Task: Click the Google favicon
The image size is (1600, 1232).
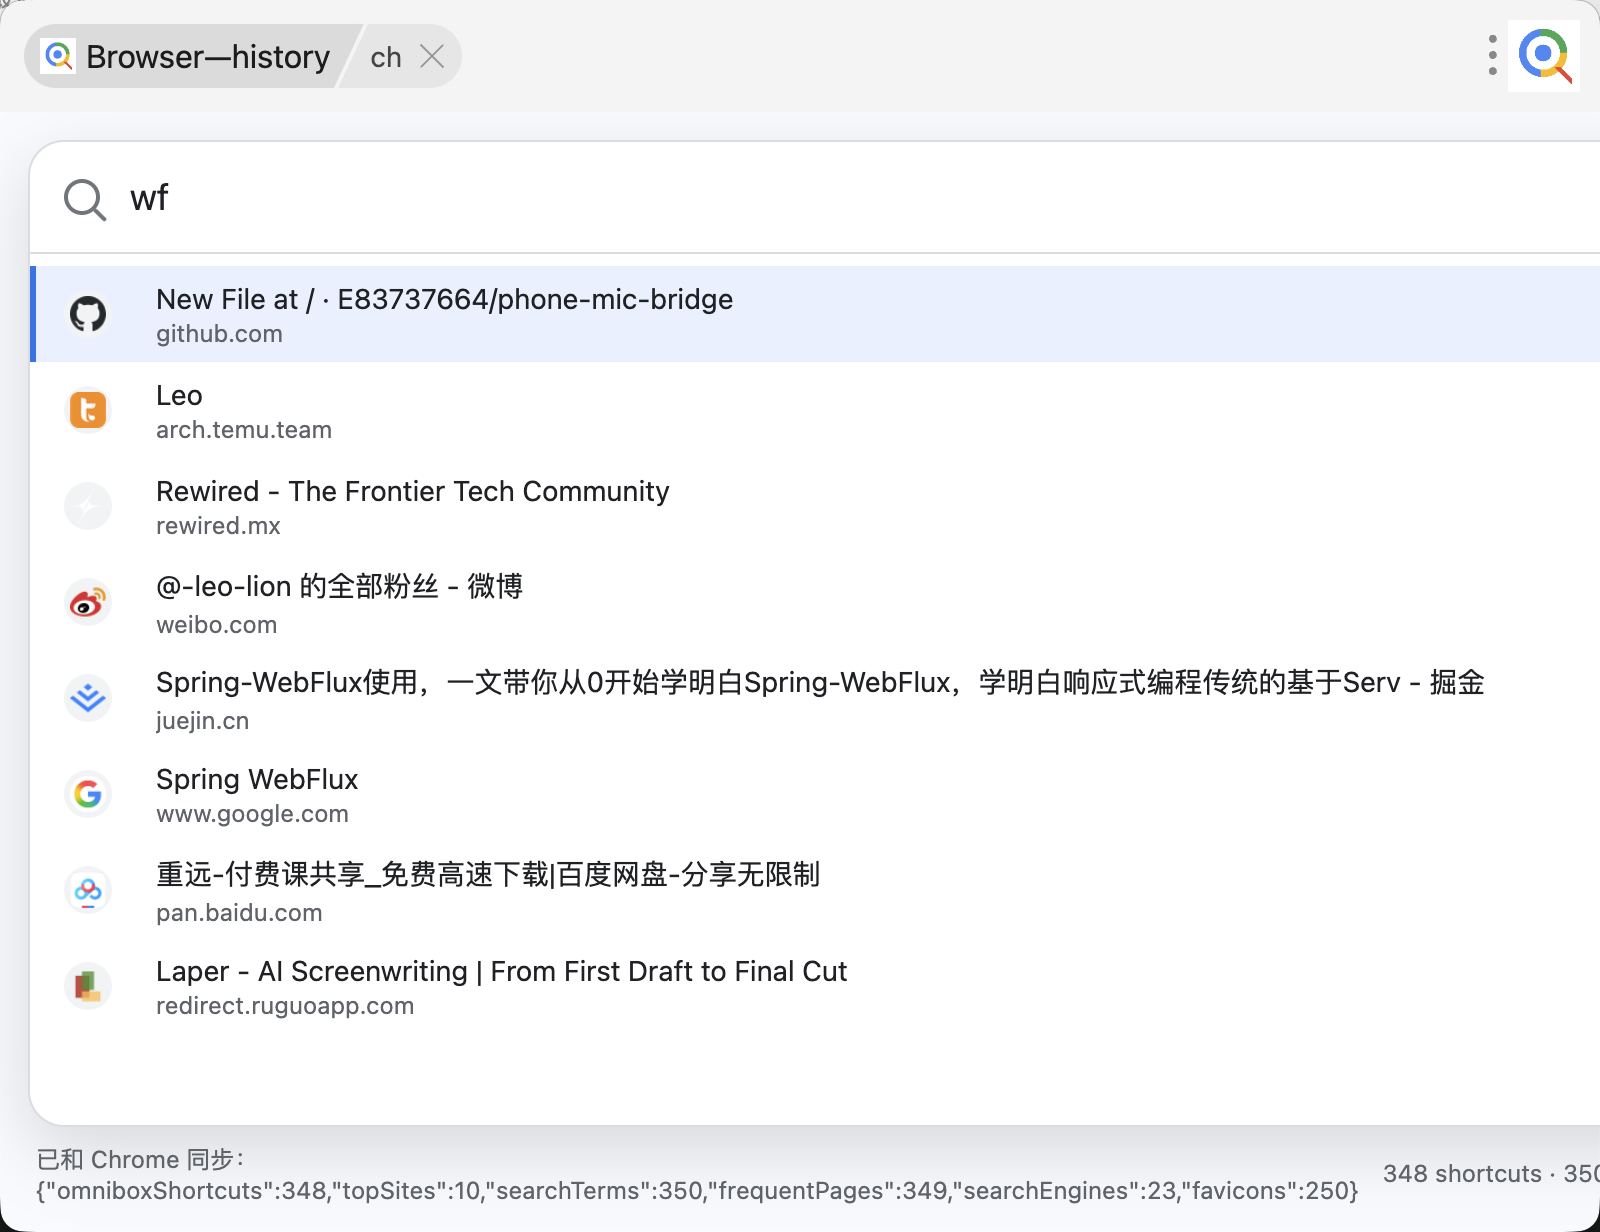Action: click(x=88, y=794)
